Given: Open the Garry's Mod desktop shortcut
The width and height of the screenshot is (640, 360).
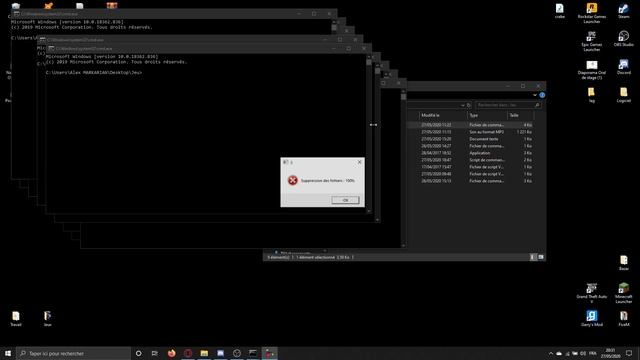Looking at the screenshot, I should point(591,318).
